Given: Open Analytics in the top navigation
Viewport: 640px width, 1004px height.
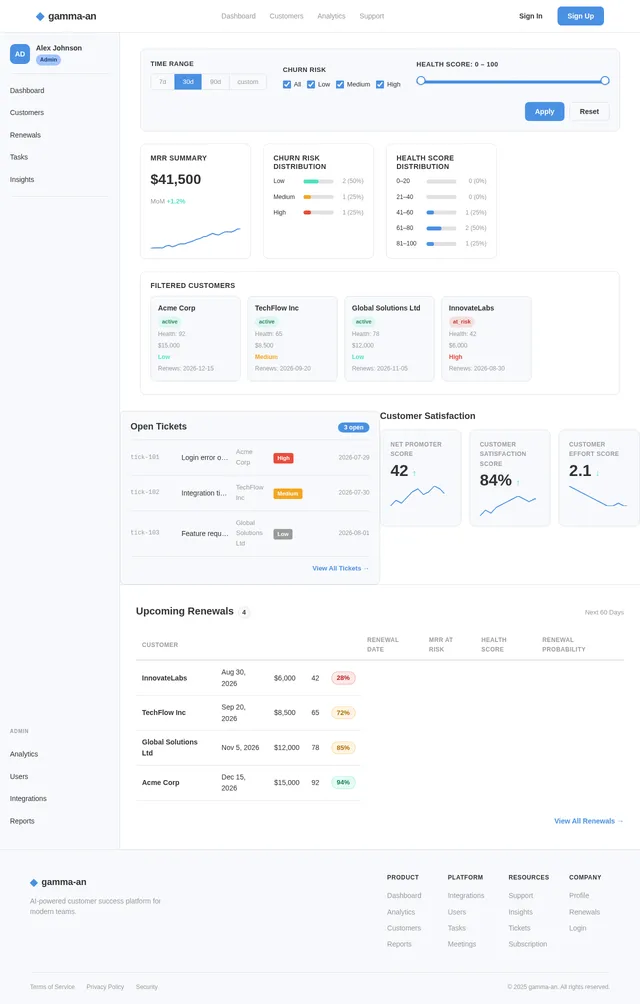Looking at the screenshot, I should coord(332,16).
